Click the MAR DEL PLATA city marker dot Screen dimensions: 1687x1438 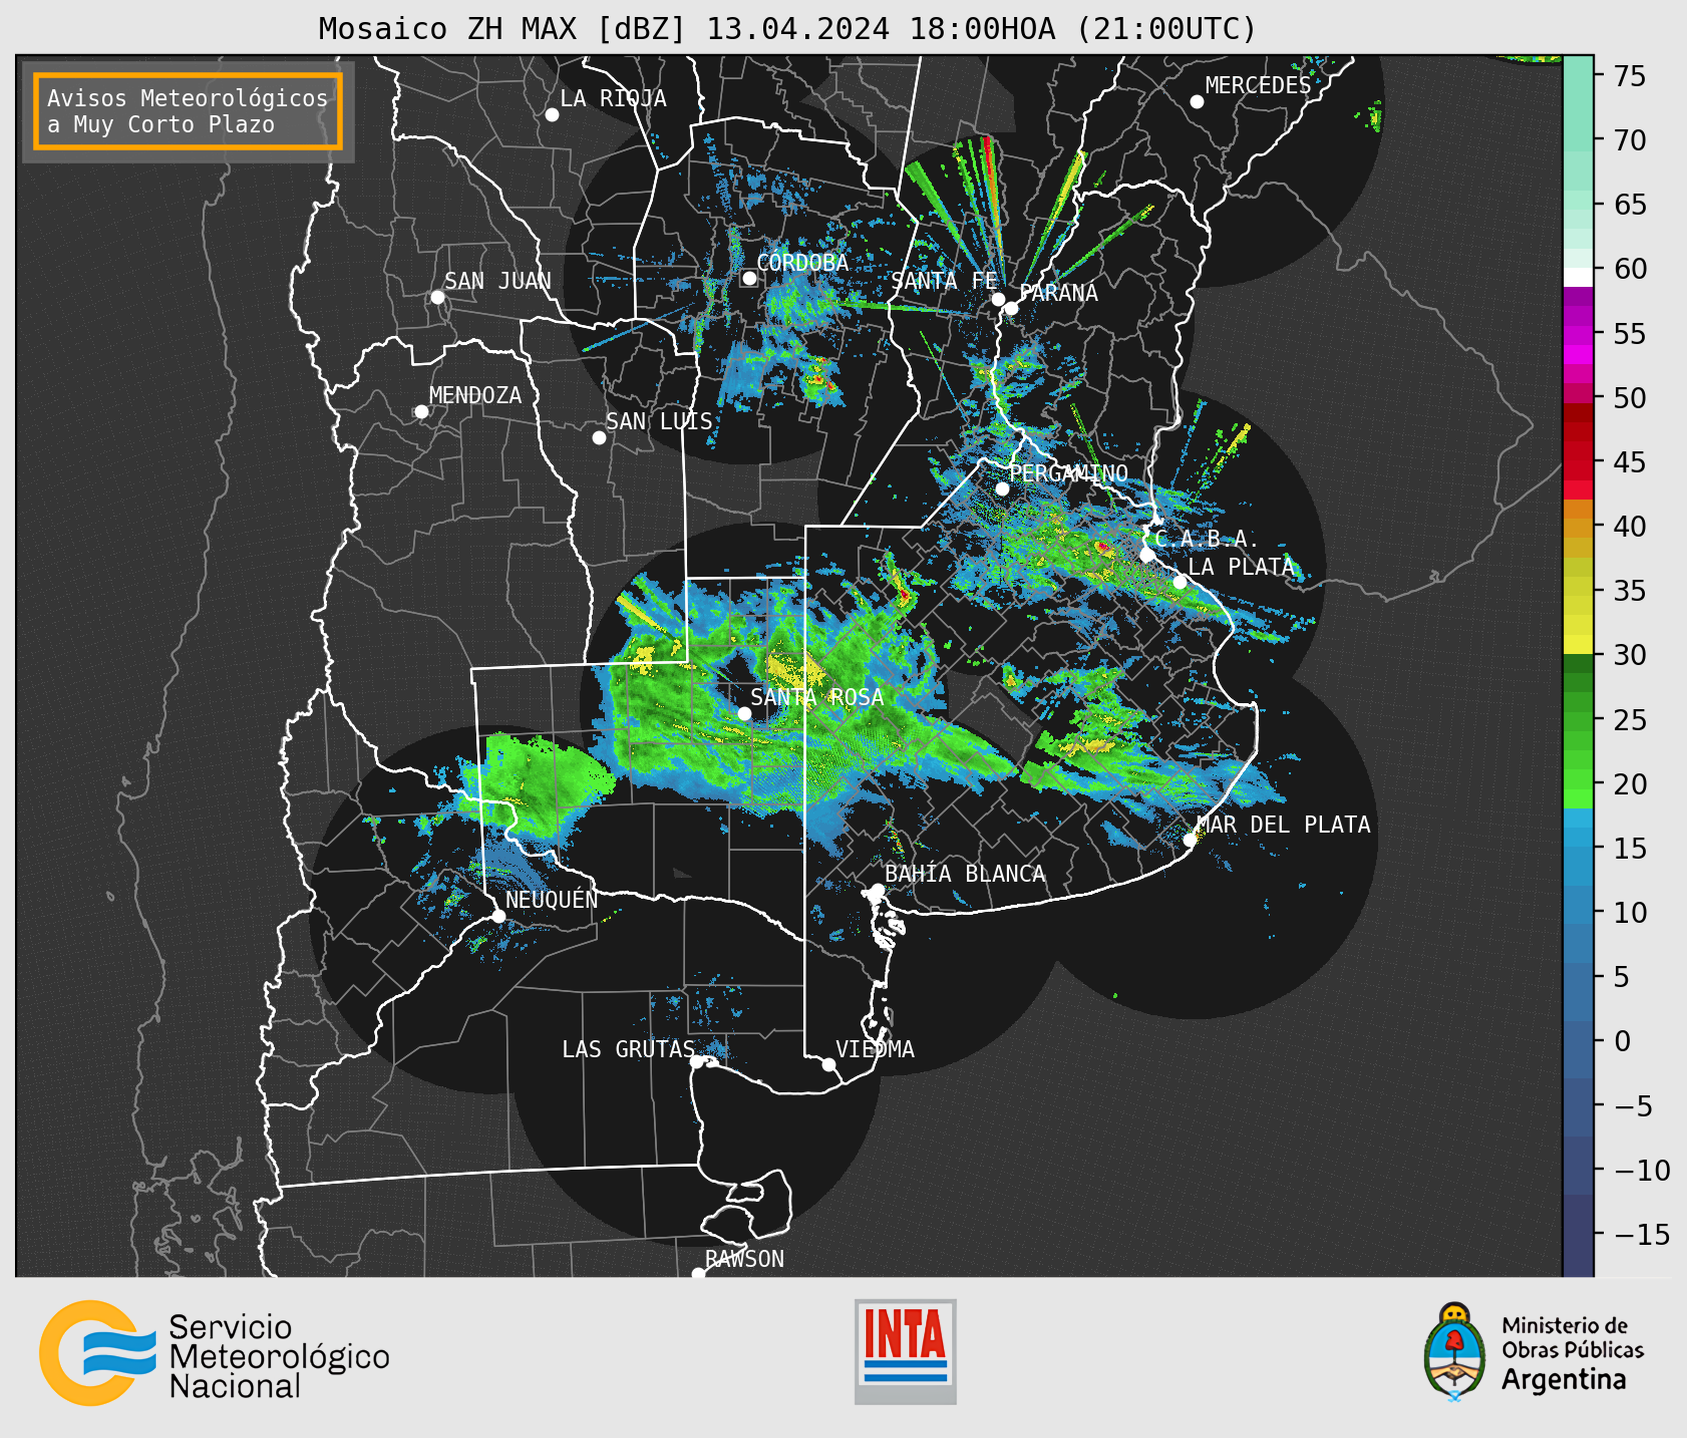click(x=1190, y=840)
